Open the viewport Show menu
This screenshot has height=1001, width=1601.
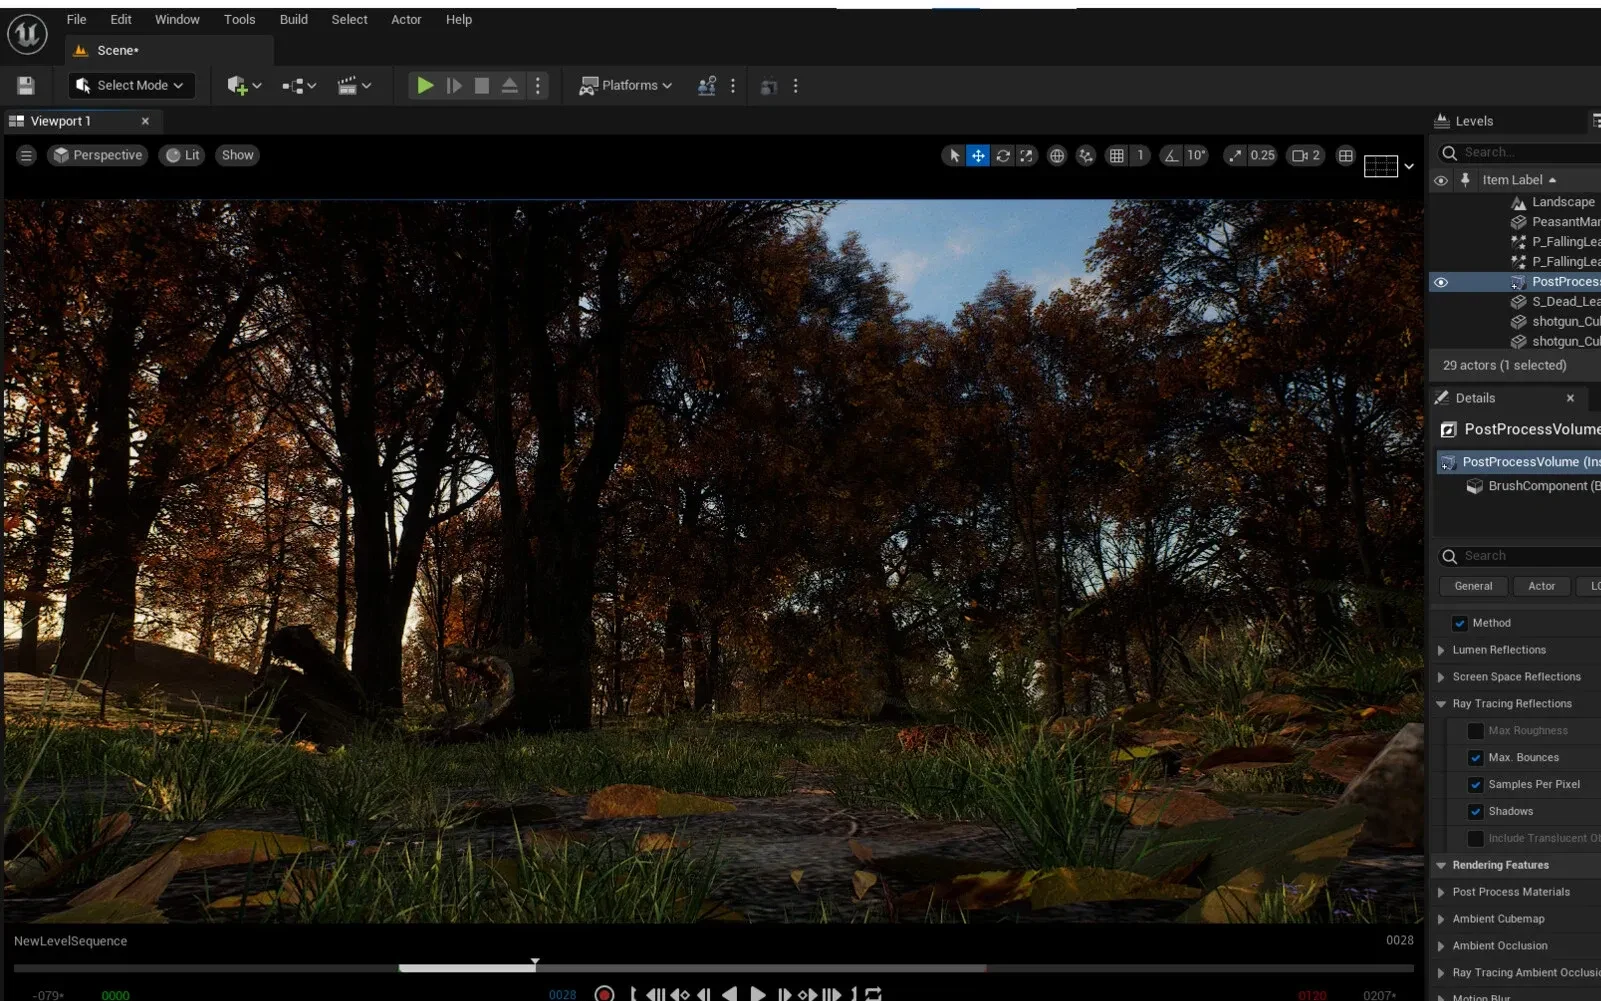pyautogui.click(x=238, y=155)
